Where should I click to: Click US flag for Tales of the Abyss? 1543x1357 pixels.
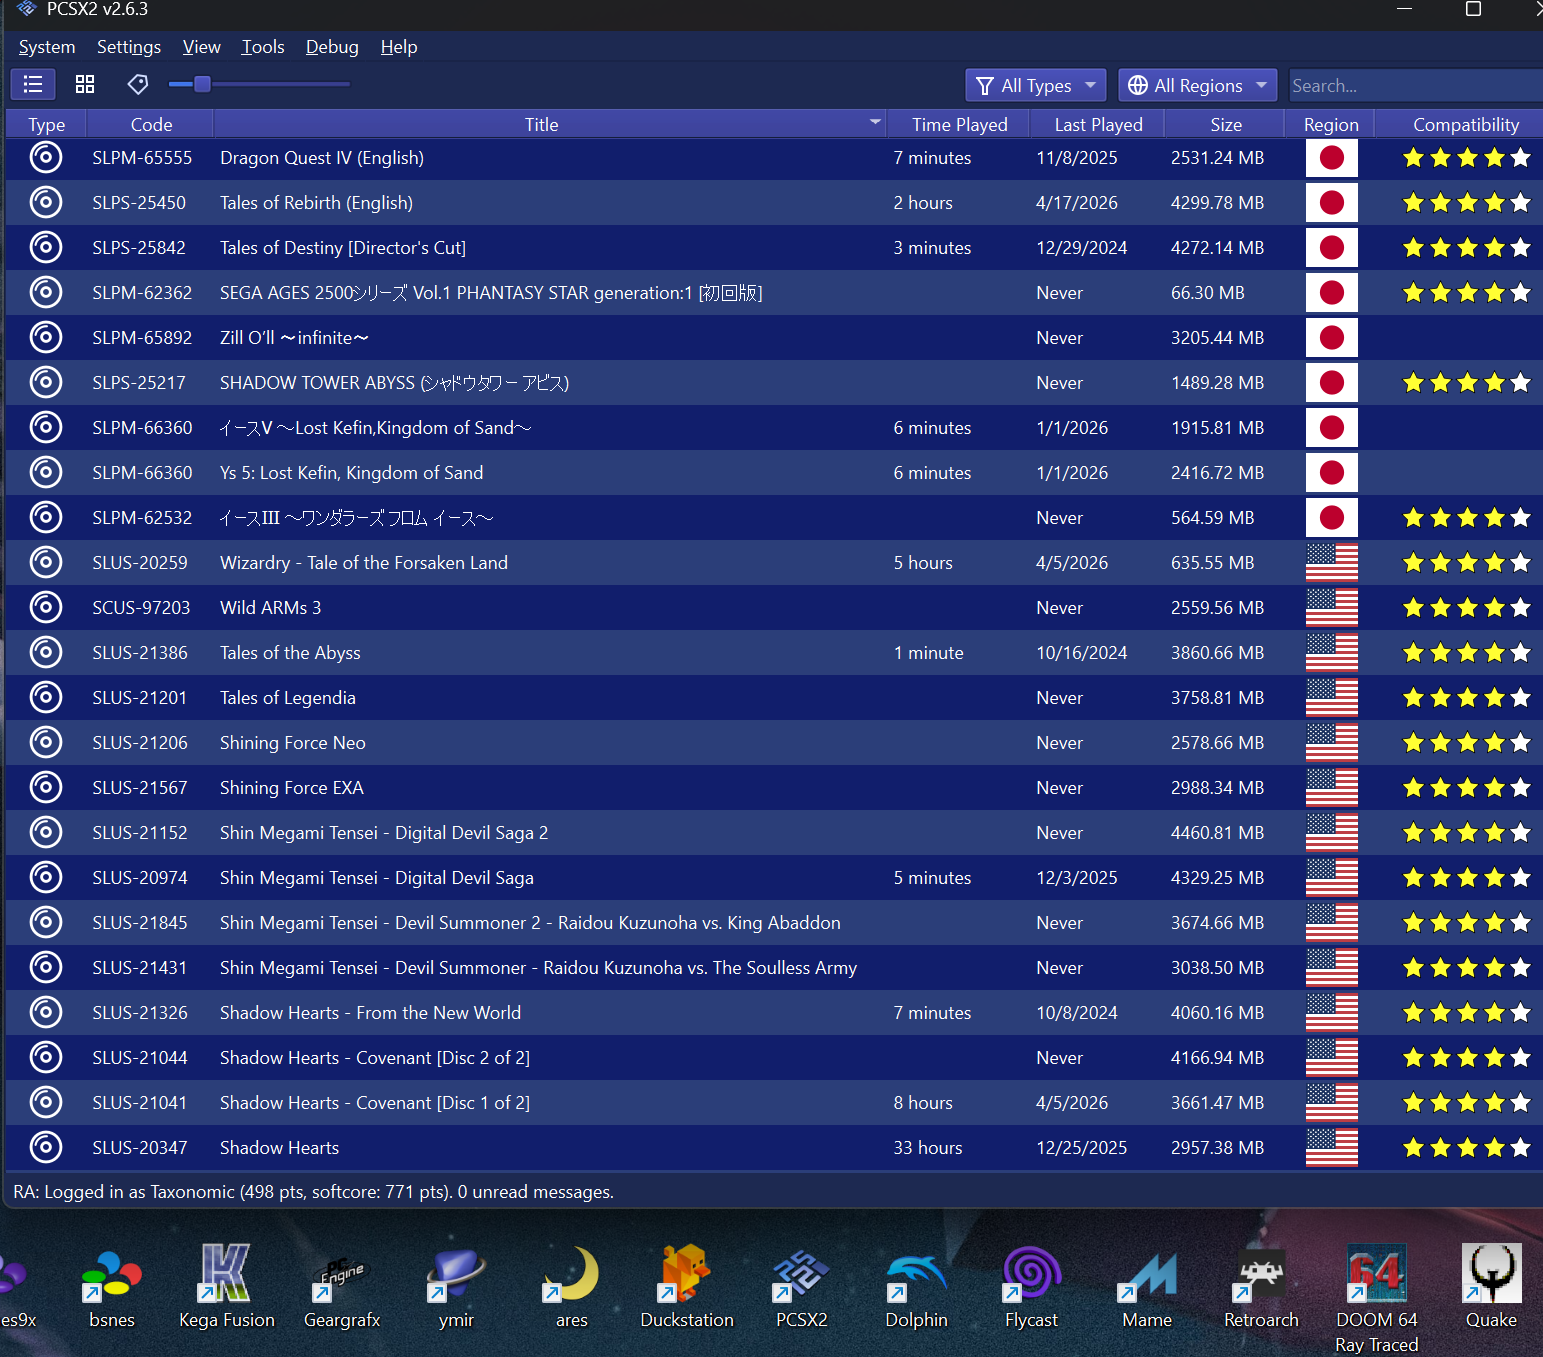pyautogui.click(x=1332, y=653)
